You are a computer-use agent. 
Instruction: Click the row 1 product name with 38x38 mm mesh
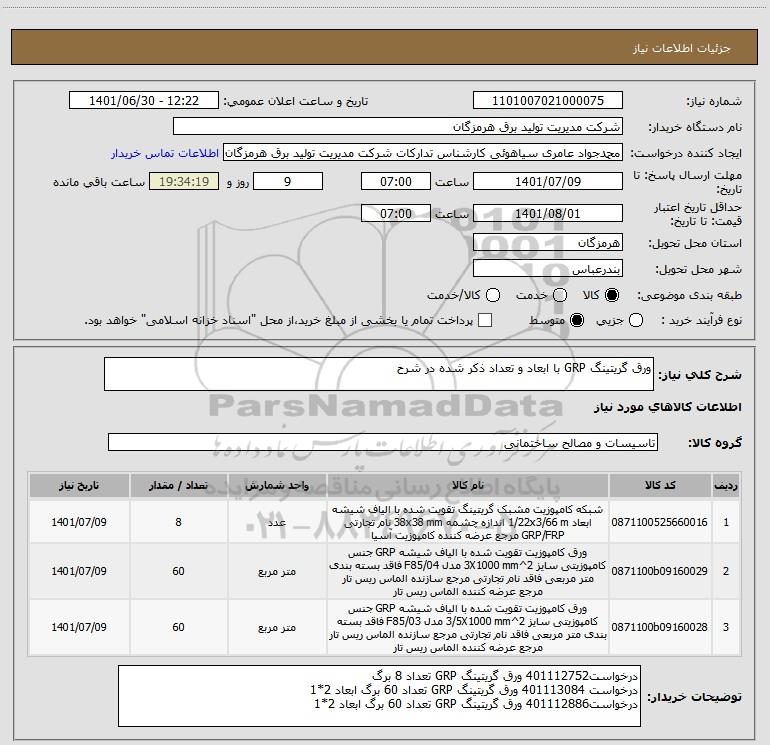click(x=468, y=522)
